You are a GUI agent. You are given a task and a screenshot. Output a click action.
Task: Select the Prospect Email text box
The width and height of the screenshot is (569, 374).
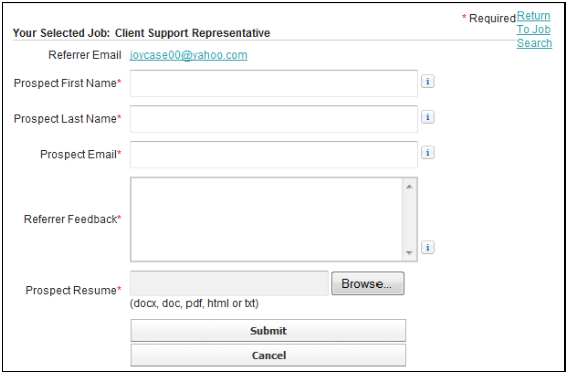(274, 155)
